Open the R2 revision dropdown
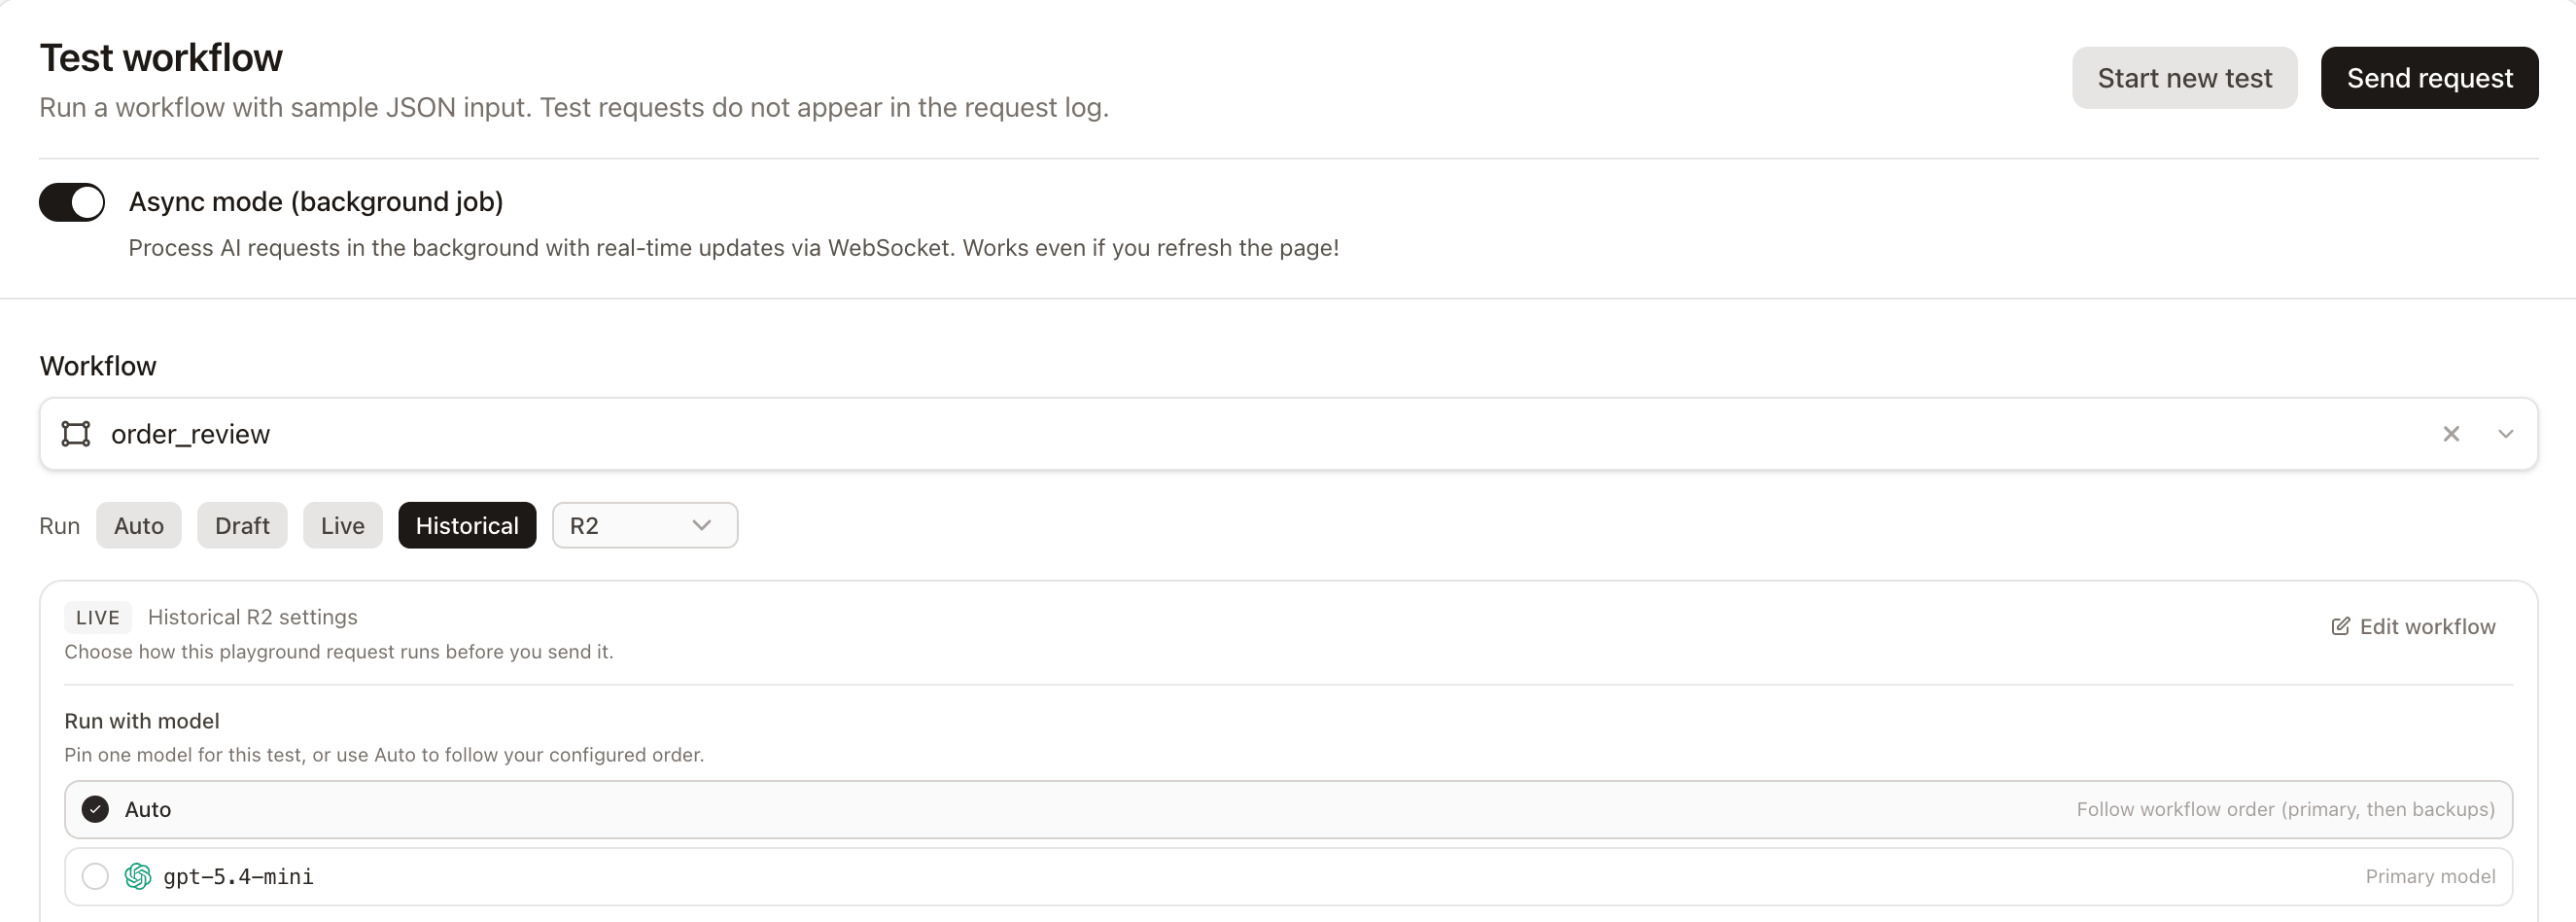Viewport: 2576px width, 922px height. point(645,526)
